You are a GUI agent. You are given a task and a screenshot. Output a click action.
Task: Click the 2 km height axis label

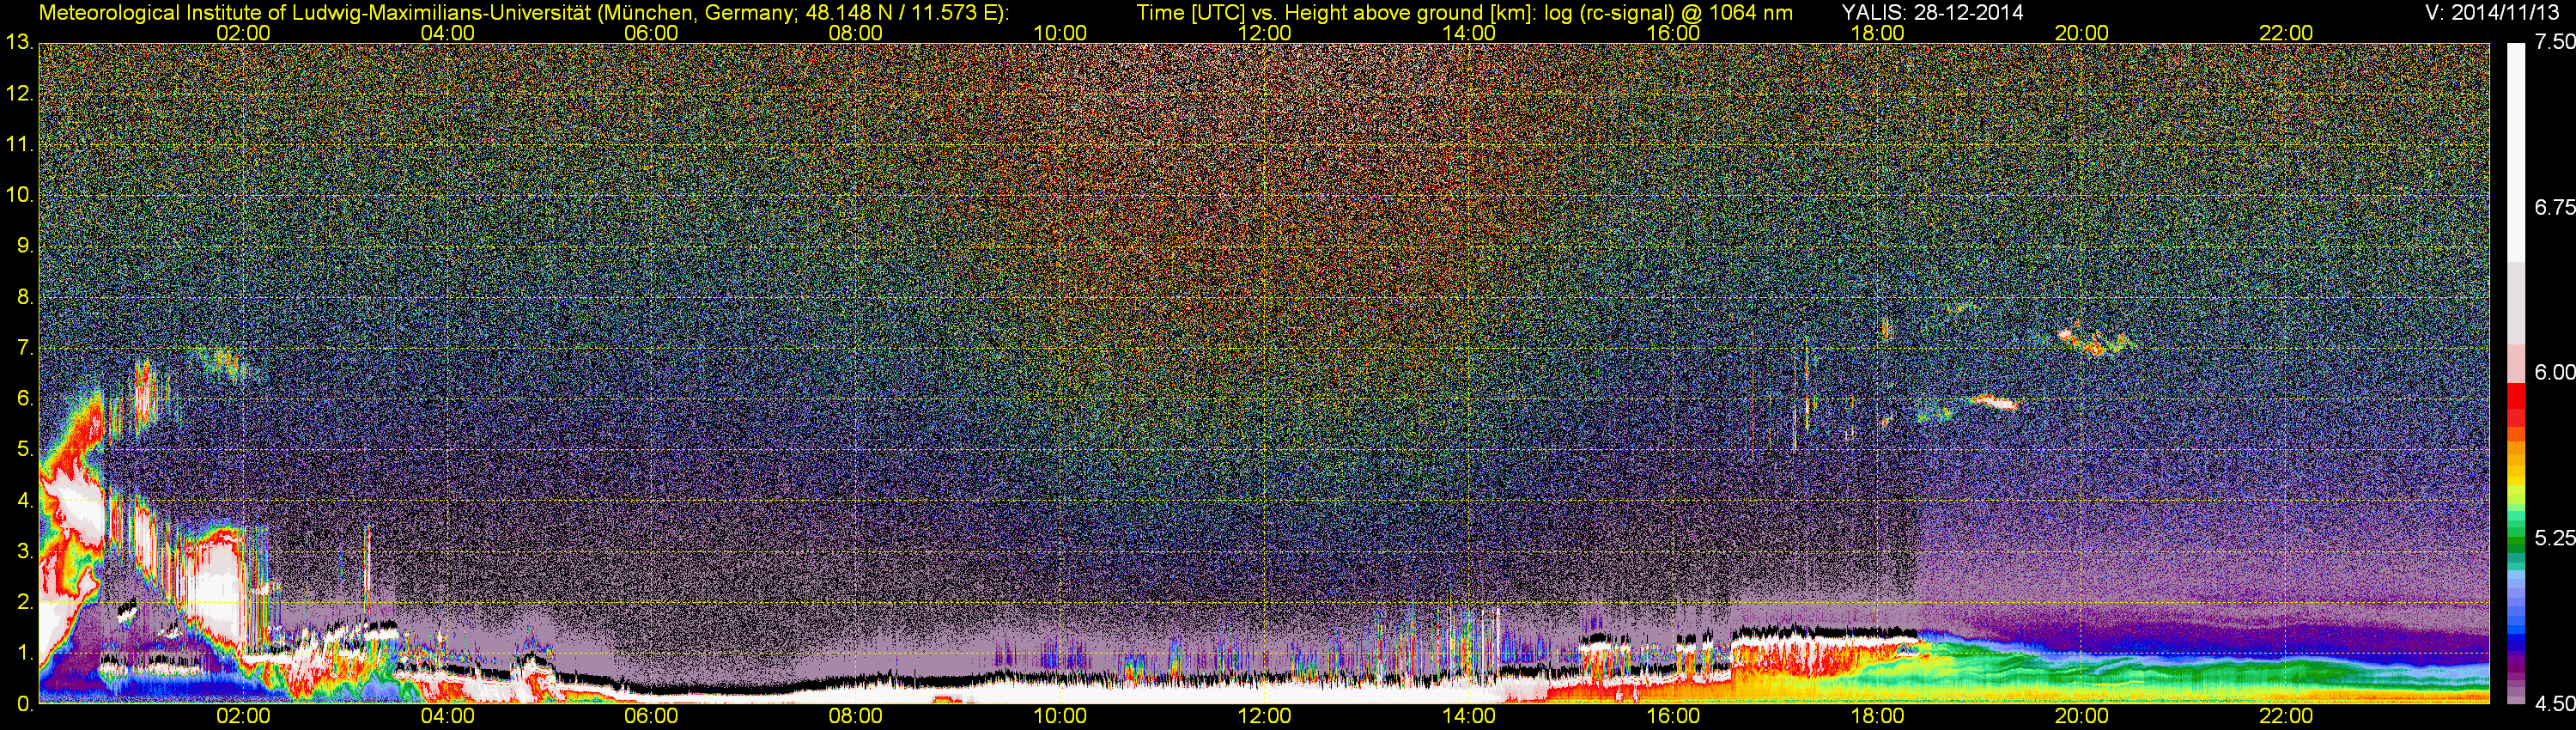click(x=25, y=603)
